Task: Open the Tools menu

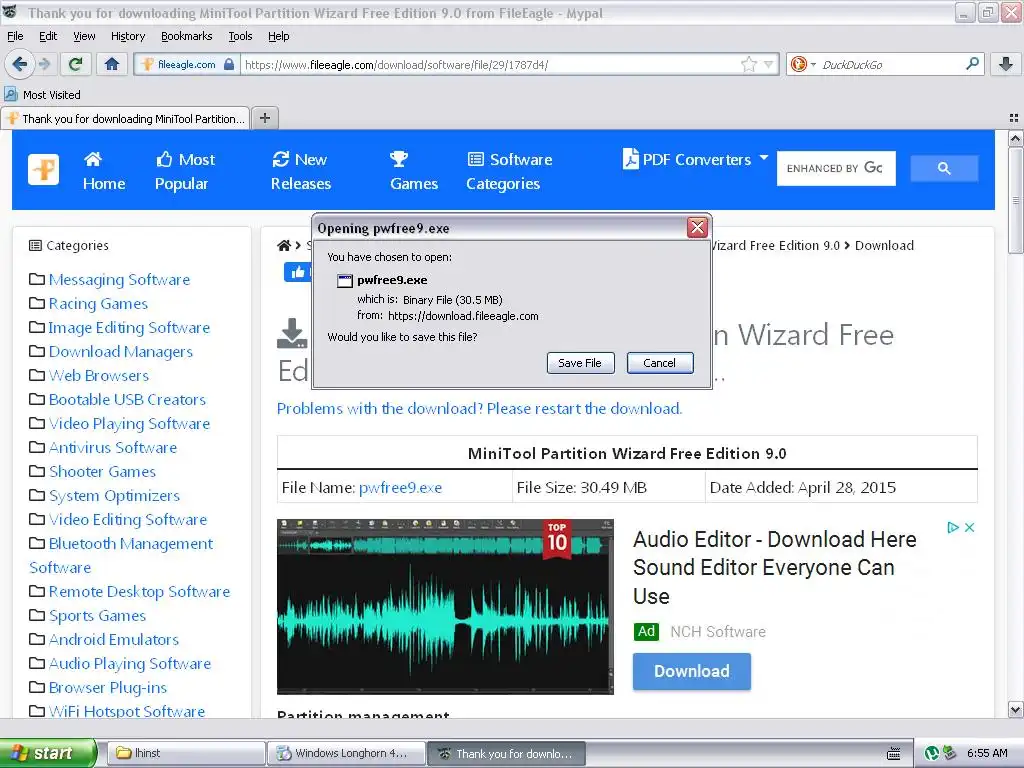Action: [240, 36]
